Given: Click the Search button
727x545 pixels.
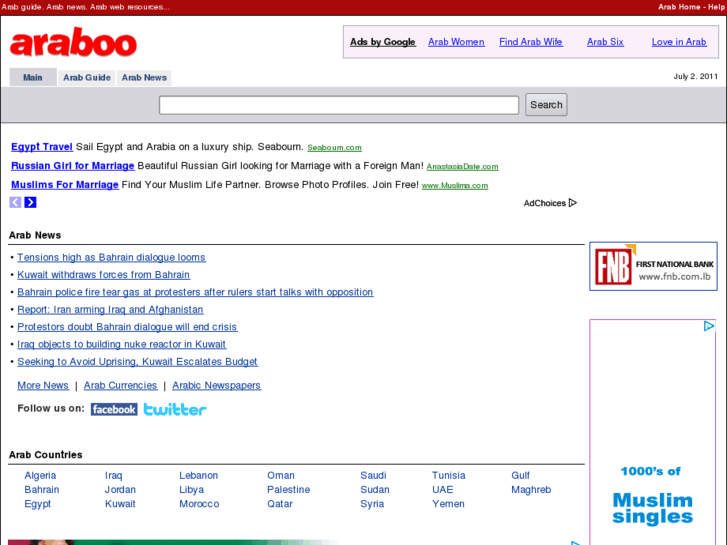Looking at the screenshot, I should (546, 105).
